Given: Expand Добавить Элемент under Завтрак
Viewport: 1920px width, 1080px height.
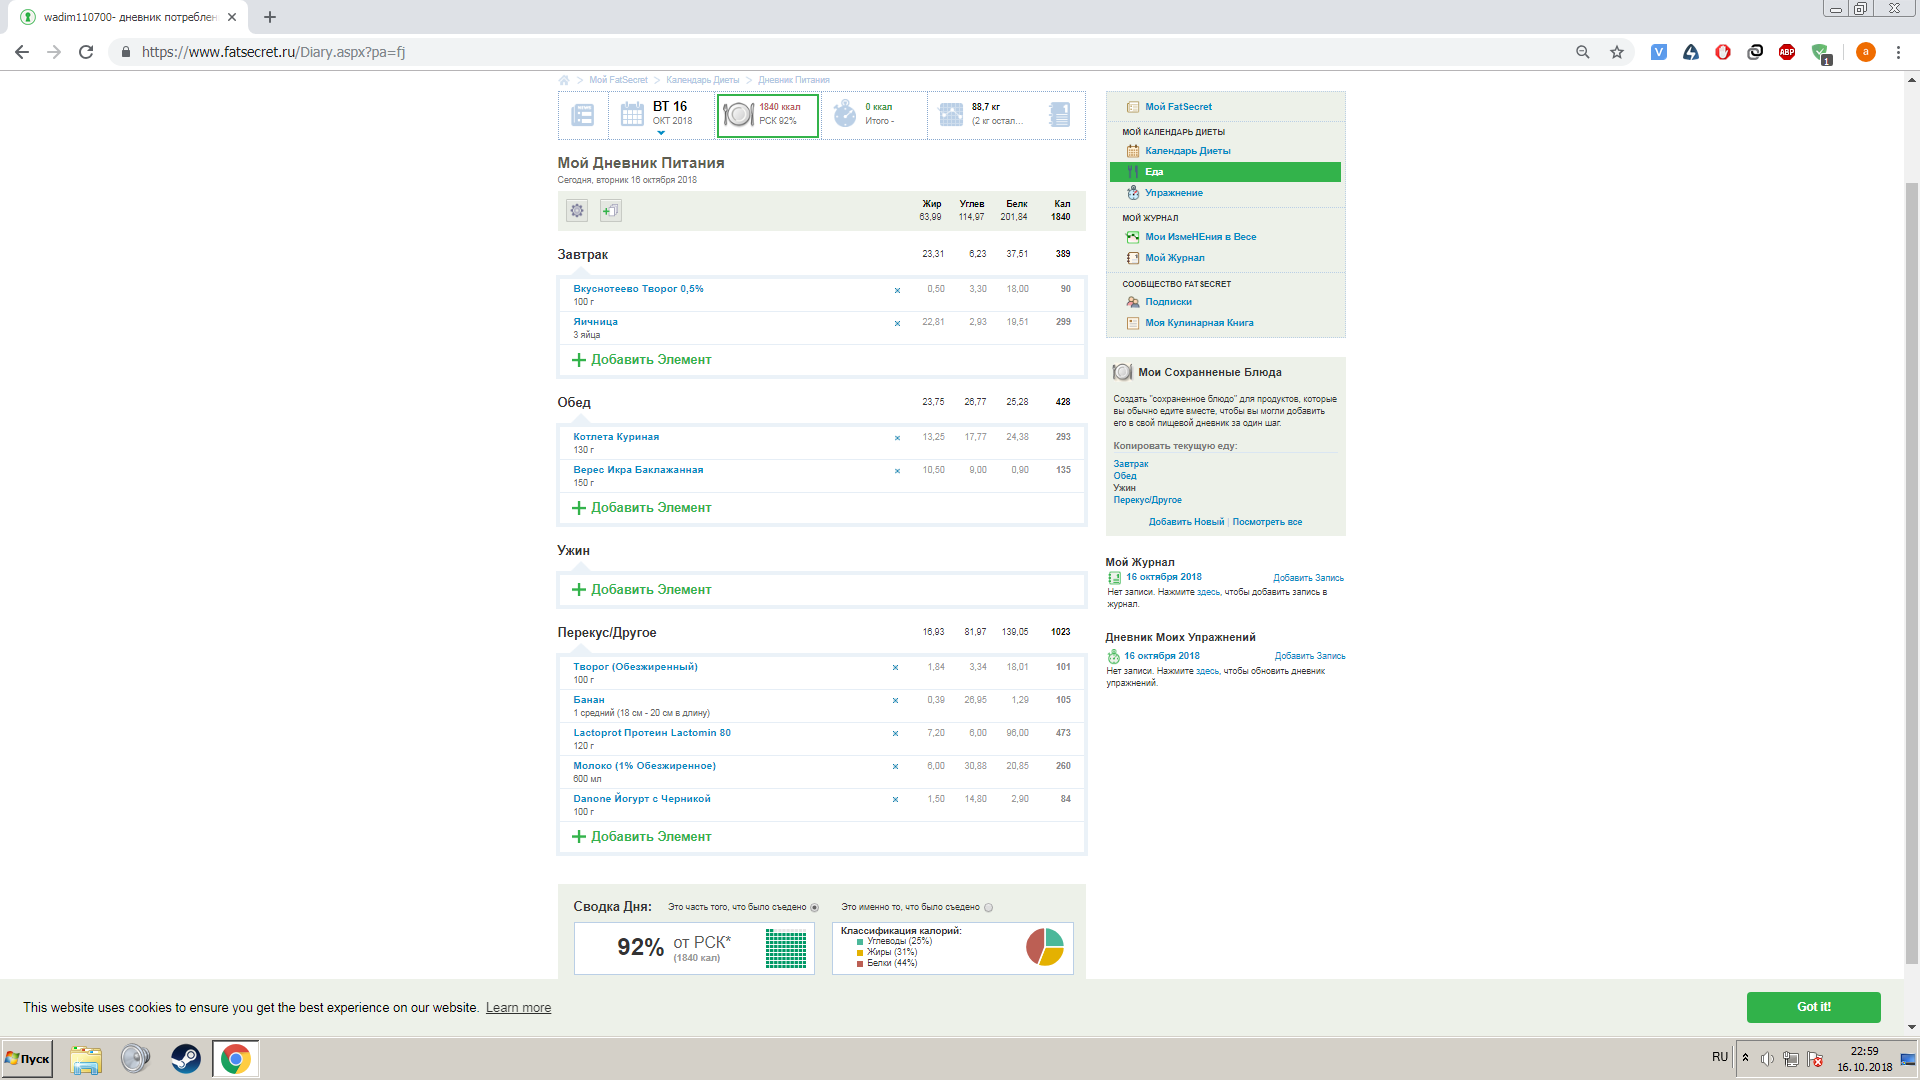Looking at the screenshot, I should pyautogui.click(x=641, y=360).
